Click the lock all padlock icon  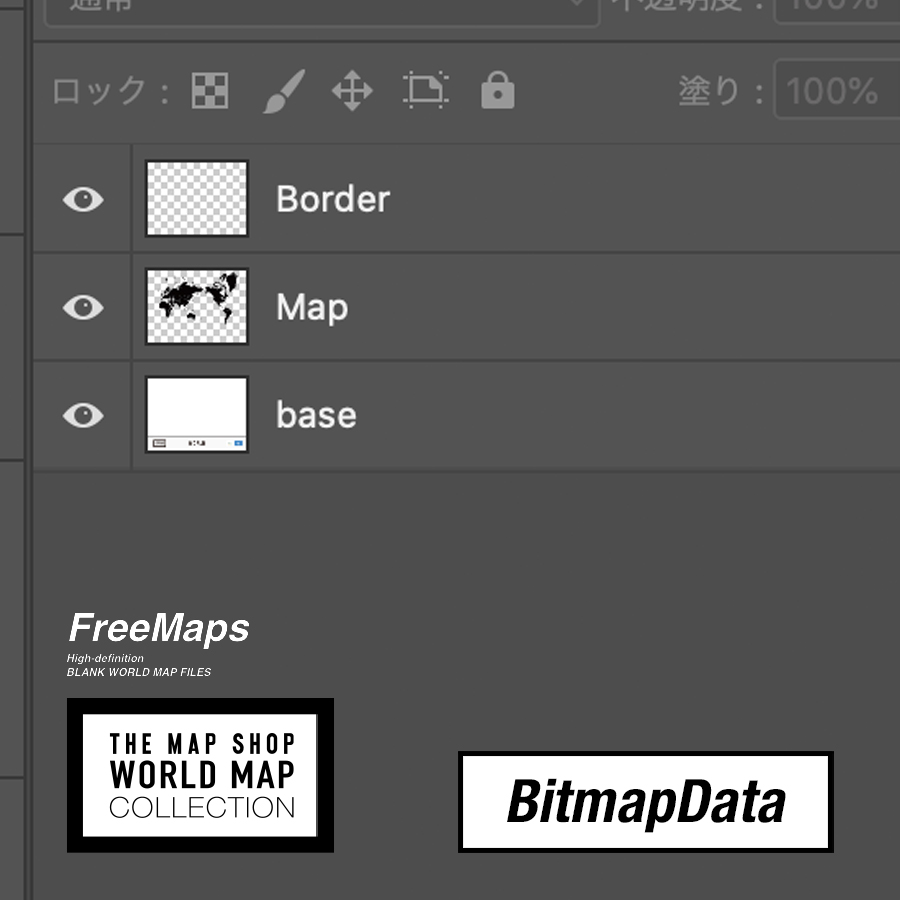pos(498,90)
